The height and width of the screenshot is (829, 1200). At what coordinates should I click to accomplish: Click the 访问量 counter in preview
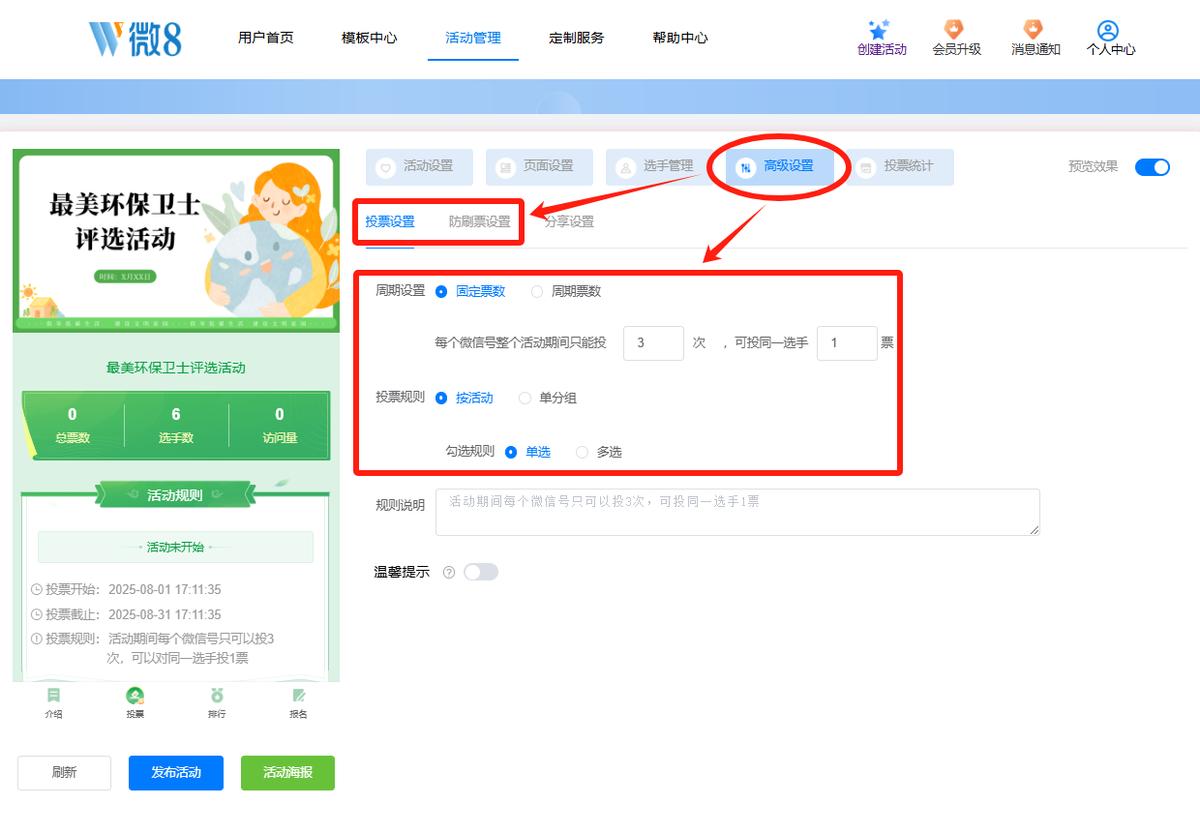(279, 426)
